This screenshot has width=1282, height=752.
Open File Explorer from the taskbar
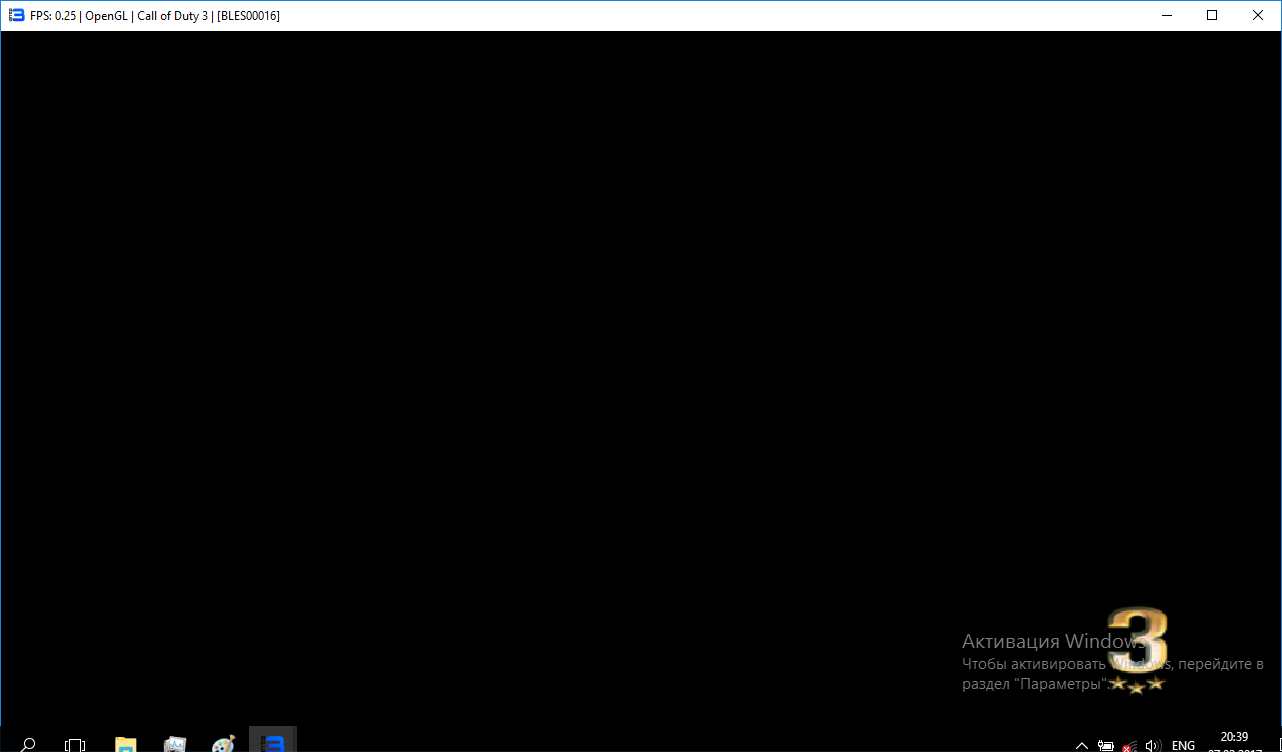point(125,744)
